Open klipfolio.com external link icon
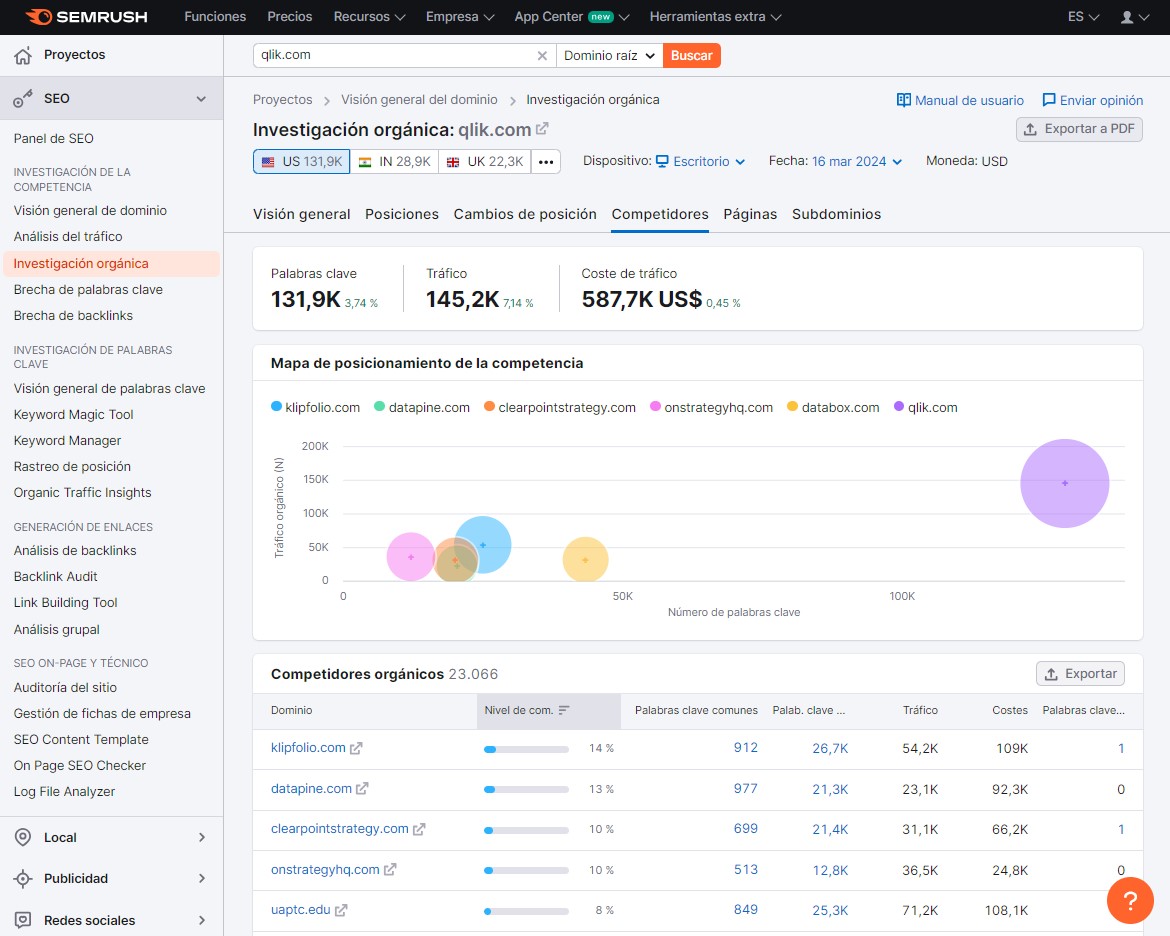This screenshot has height=936, width=1170. coord(356,748)
